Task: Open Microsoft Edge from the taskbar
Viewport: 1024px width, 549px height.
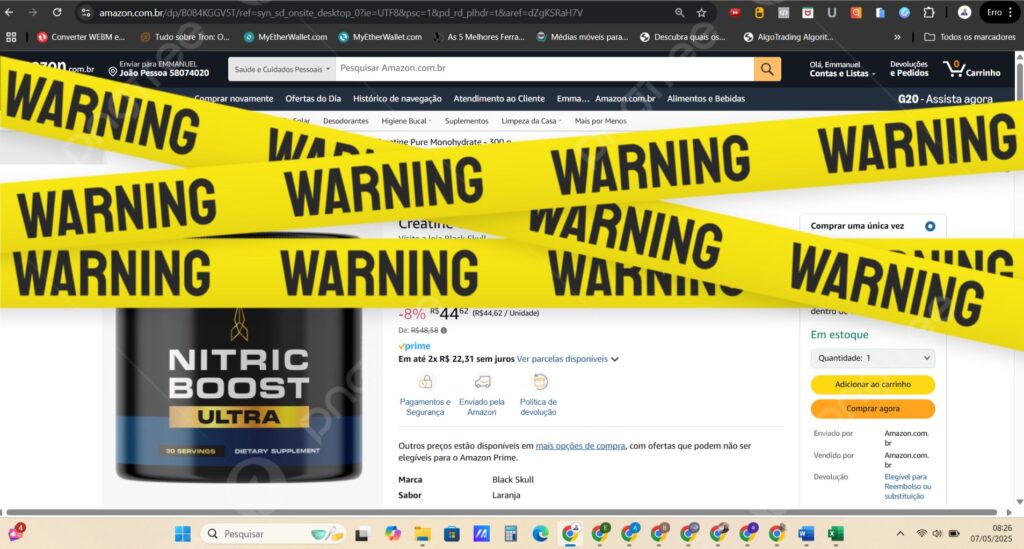Action: click(x=539, y=534)
